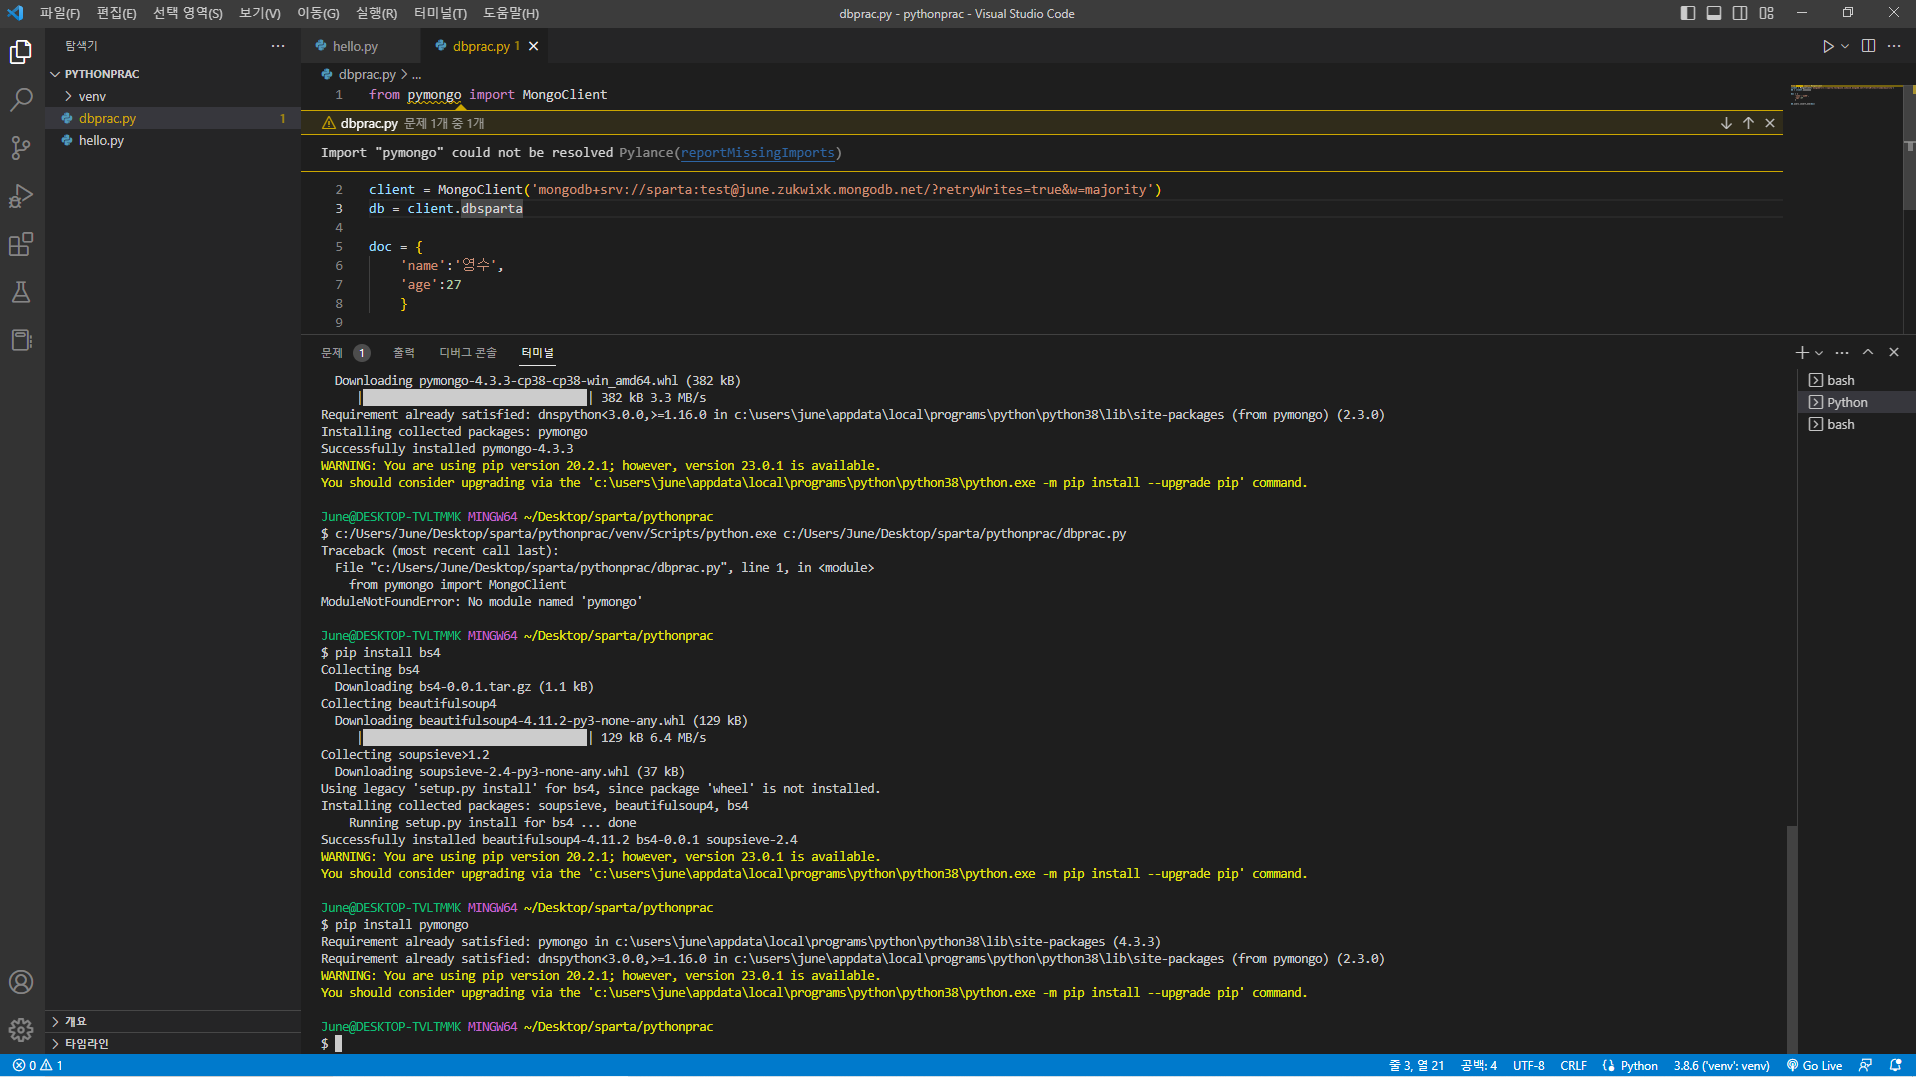The height and width of the screenshot is (1077, 1916).
Task: Close the problem peek view
Action: click(1770, 123)
